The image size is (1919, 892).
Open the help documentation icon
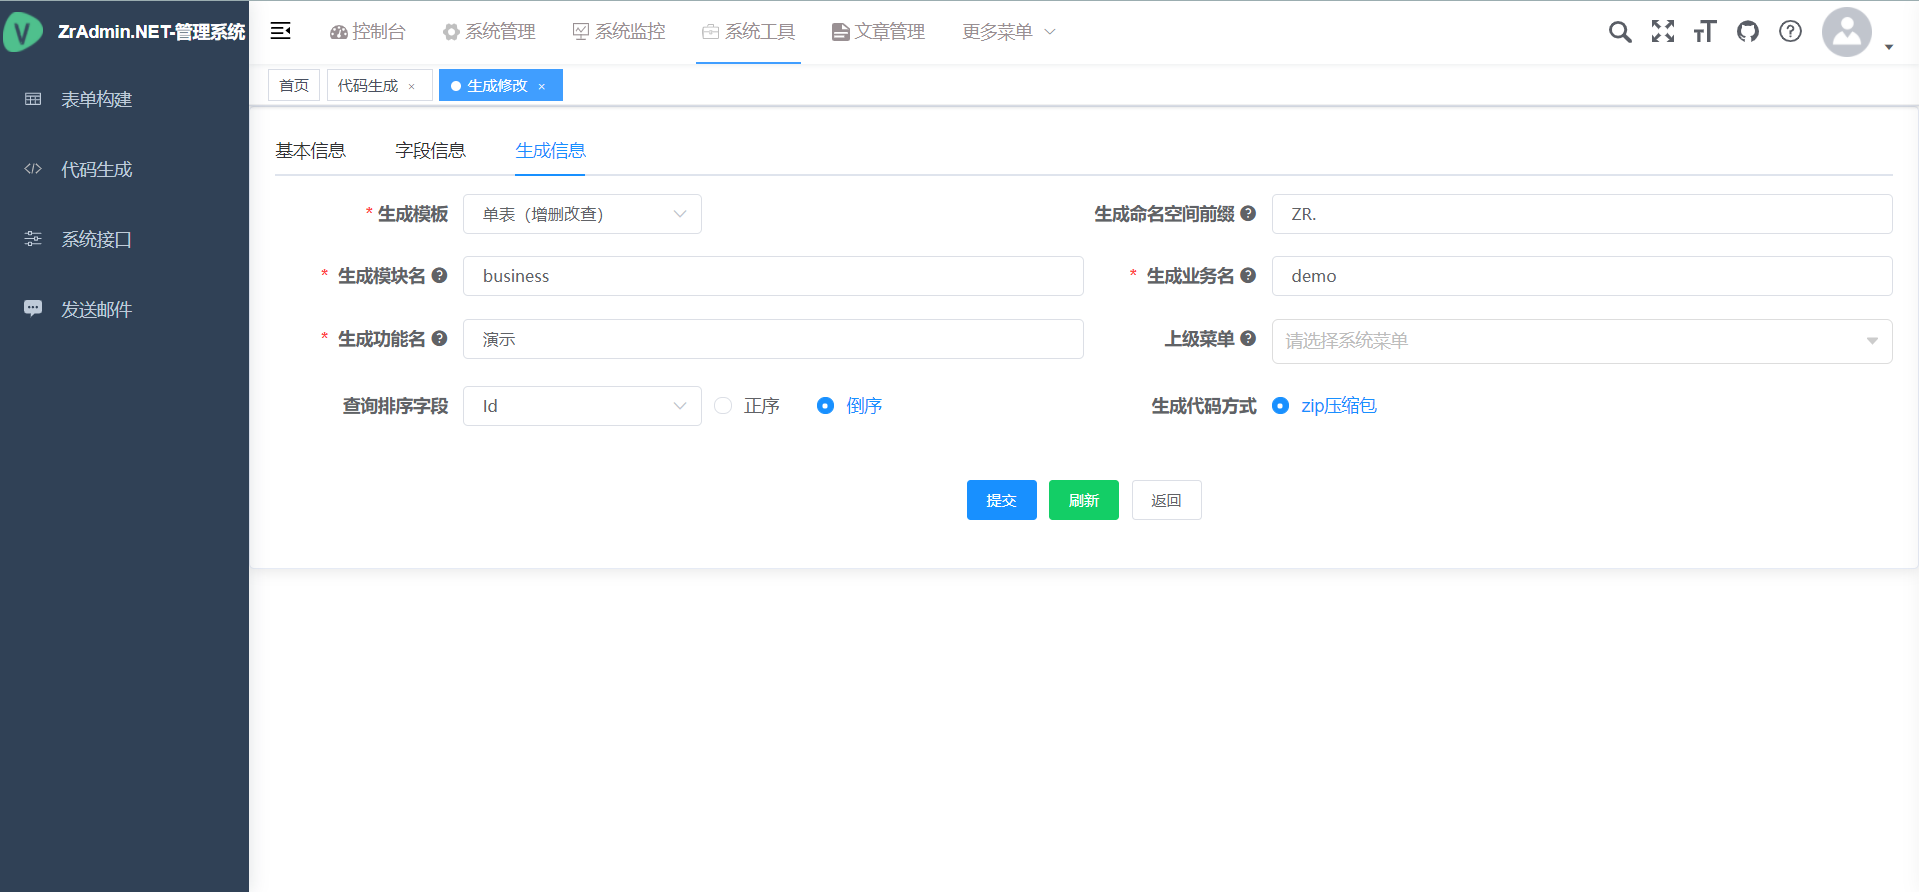[1790, 32]
